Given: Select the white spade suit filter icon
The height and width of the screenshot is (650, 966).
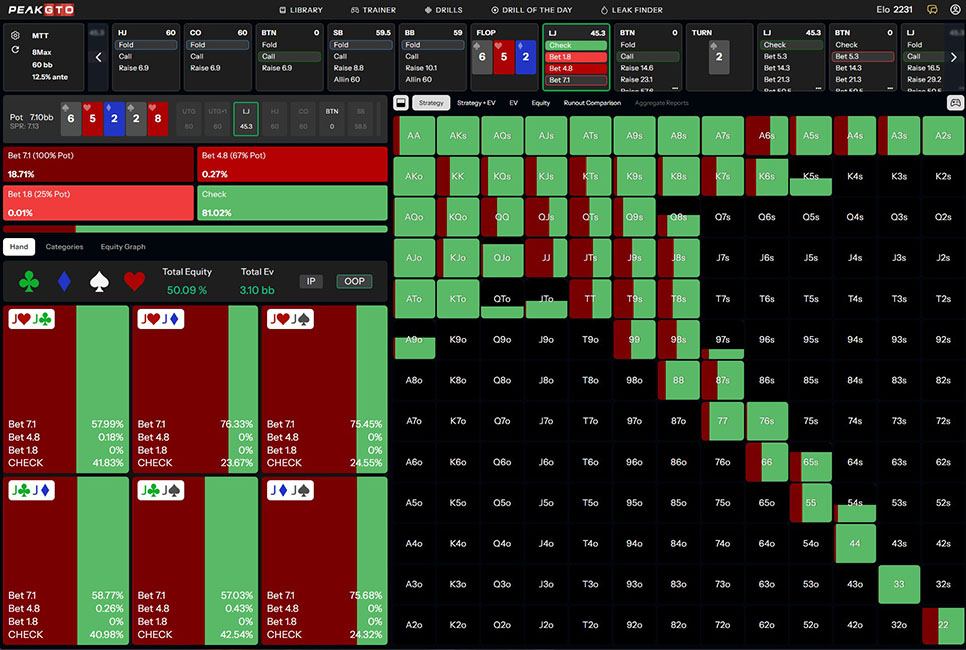Looking at the screenshot, I should coord(100,282).
